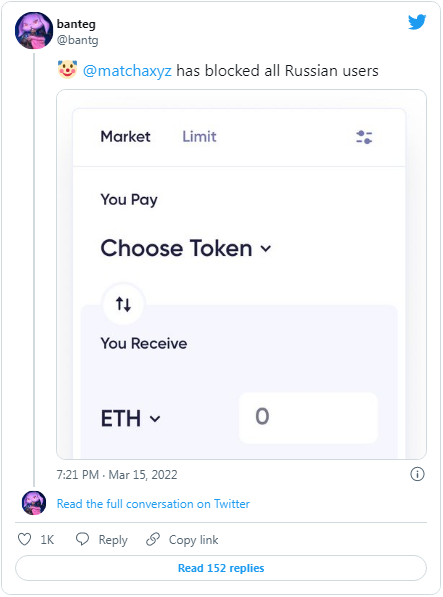Open the tweet info circle icon
Viewport: 443px width, 597px height.
point(417,474)
